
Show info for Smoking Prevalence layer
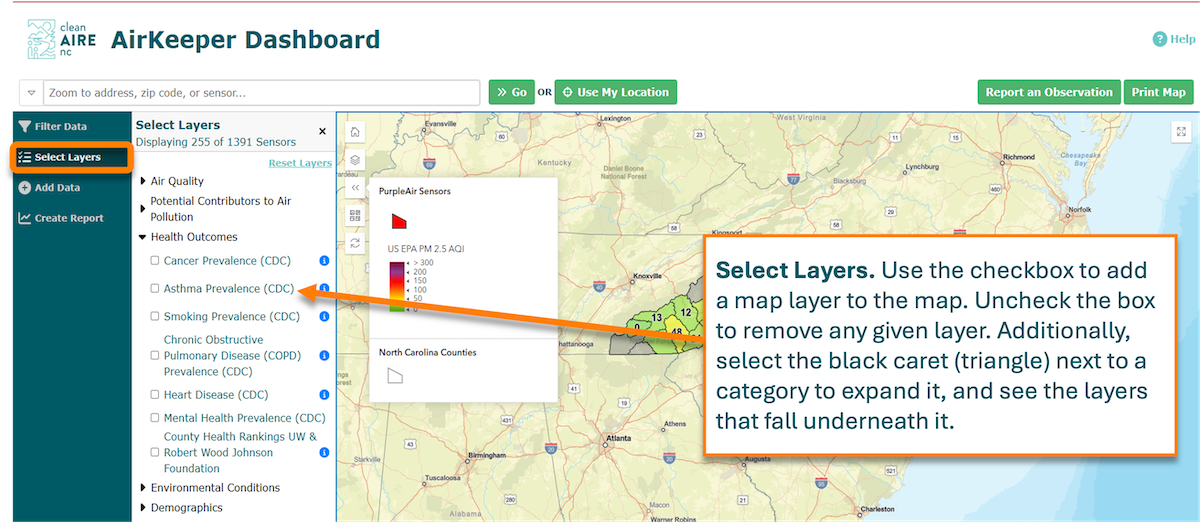point(324,316)
